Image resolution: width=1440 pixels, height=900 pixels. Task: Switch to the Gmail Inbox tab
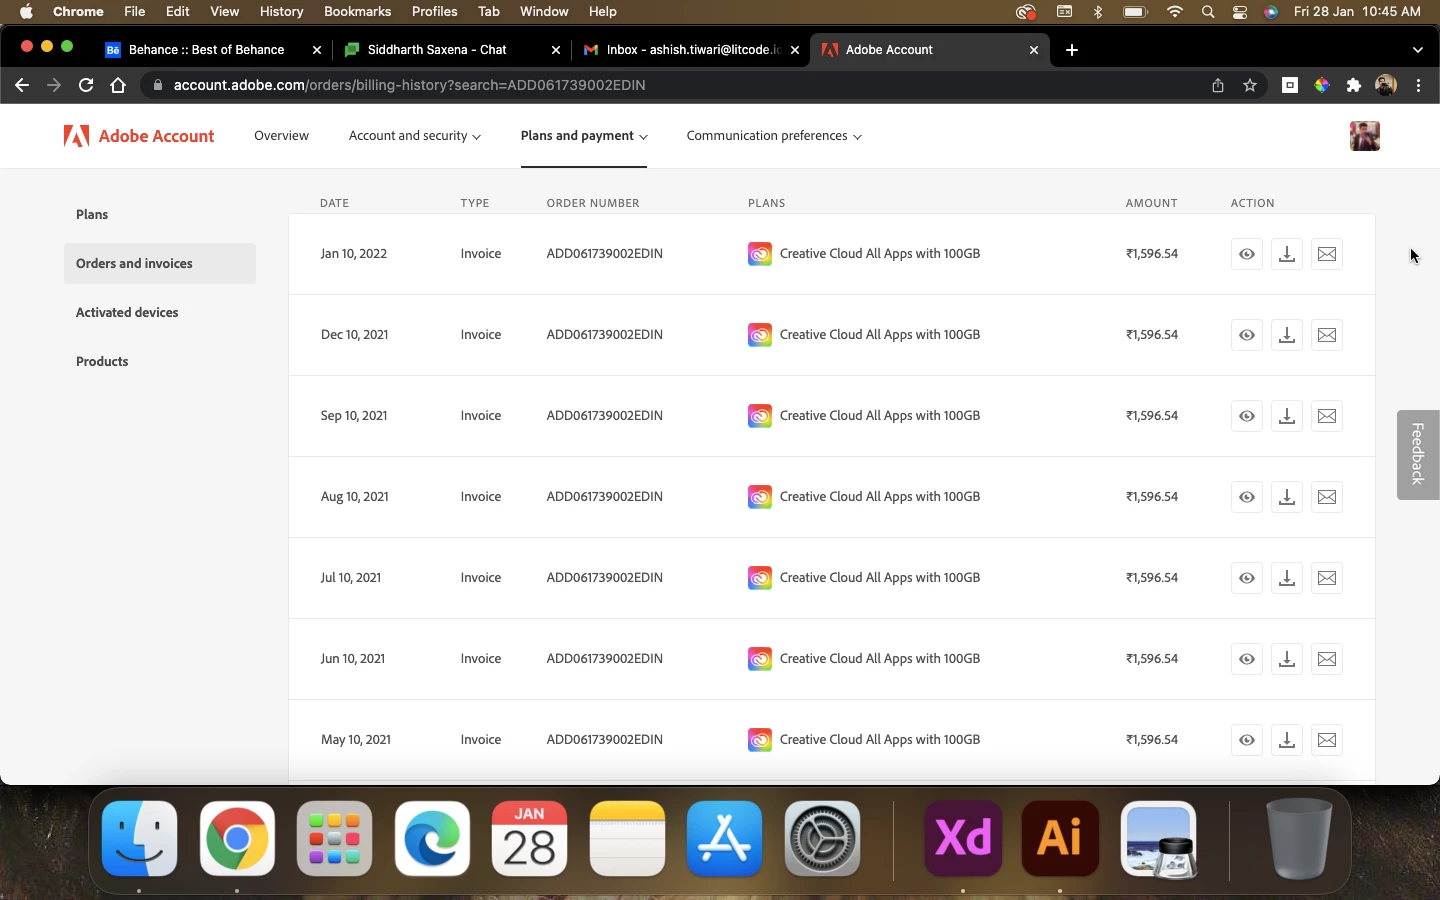682,50
